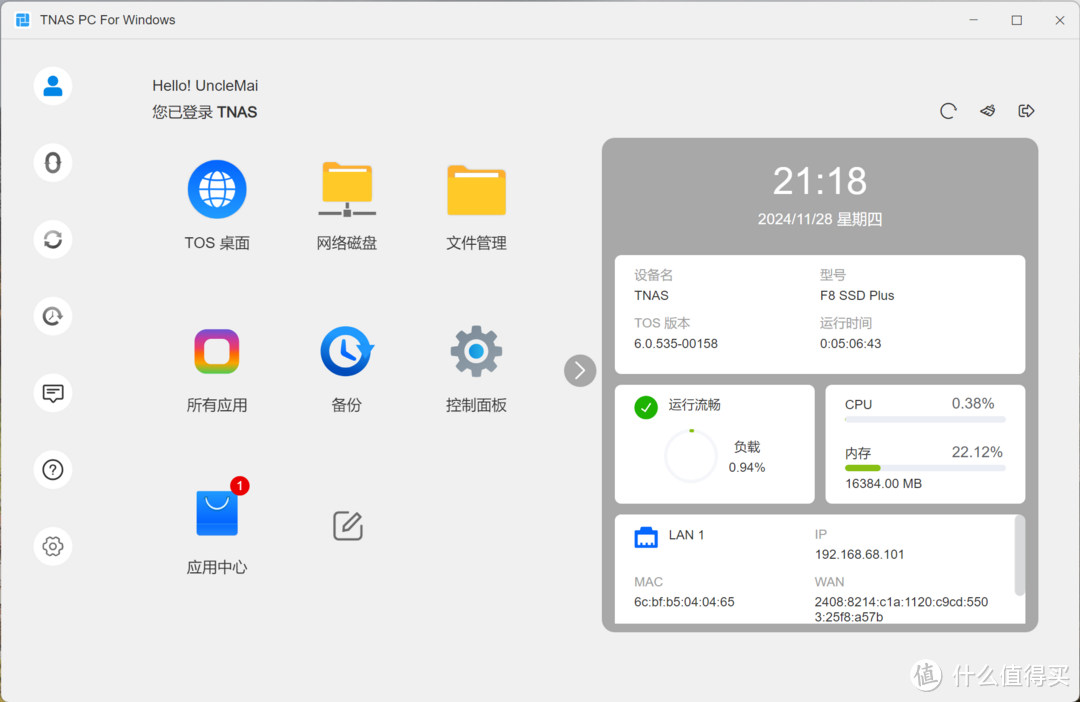Collapse the device info panel arrow
This screenshot has width=1080, height=702.
580,371
